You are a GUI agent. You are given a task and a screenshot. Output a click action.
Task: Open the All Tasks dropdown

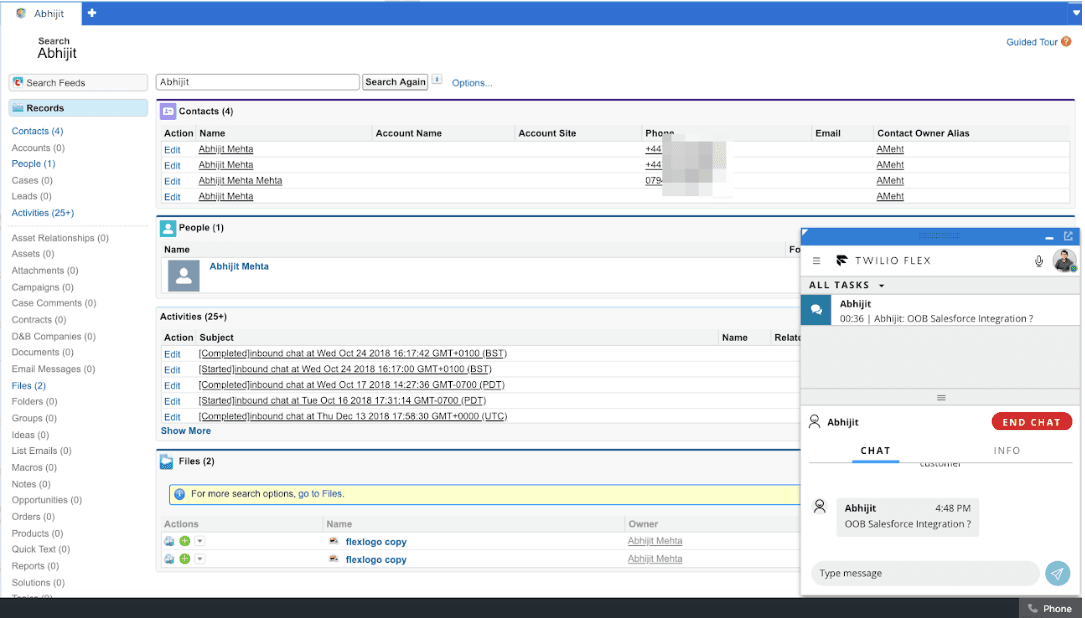coord(844,285)
